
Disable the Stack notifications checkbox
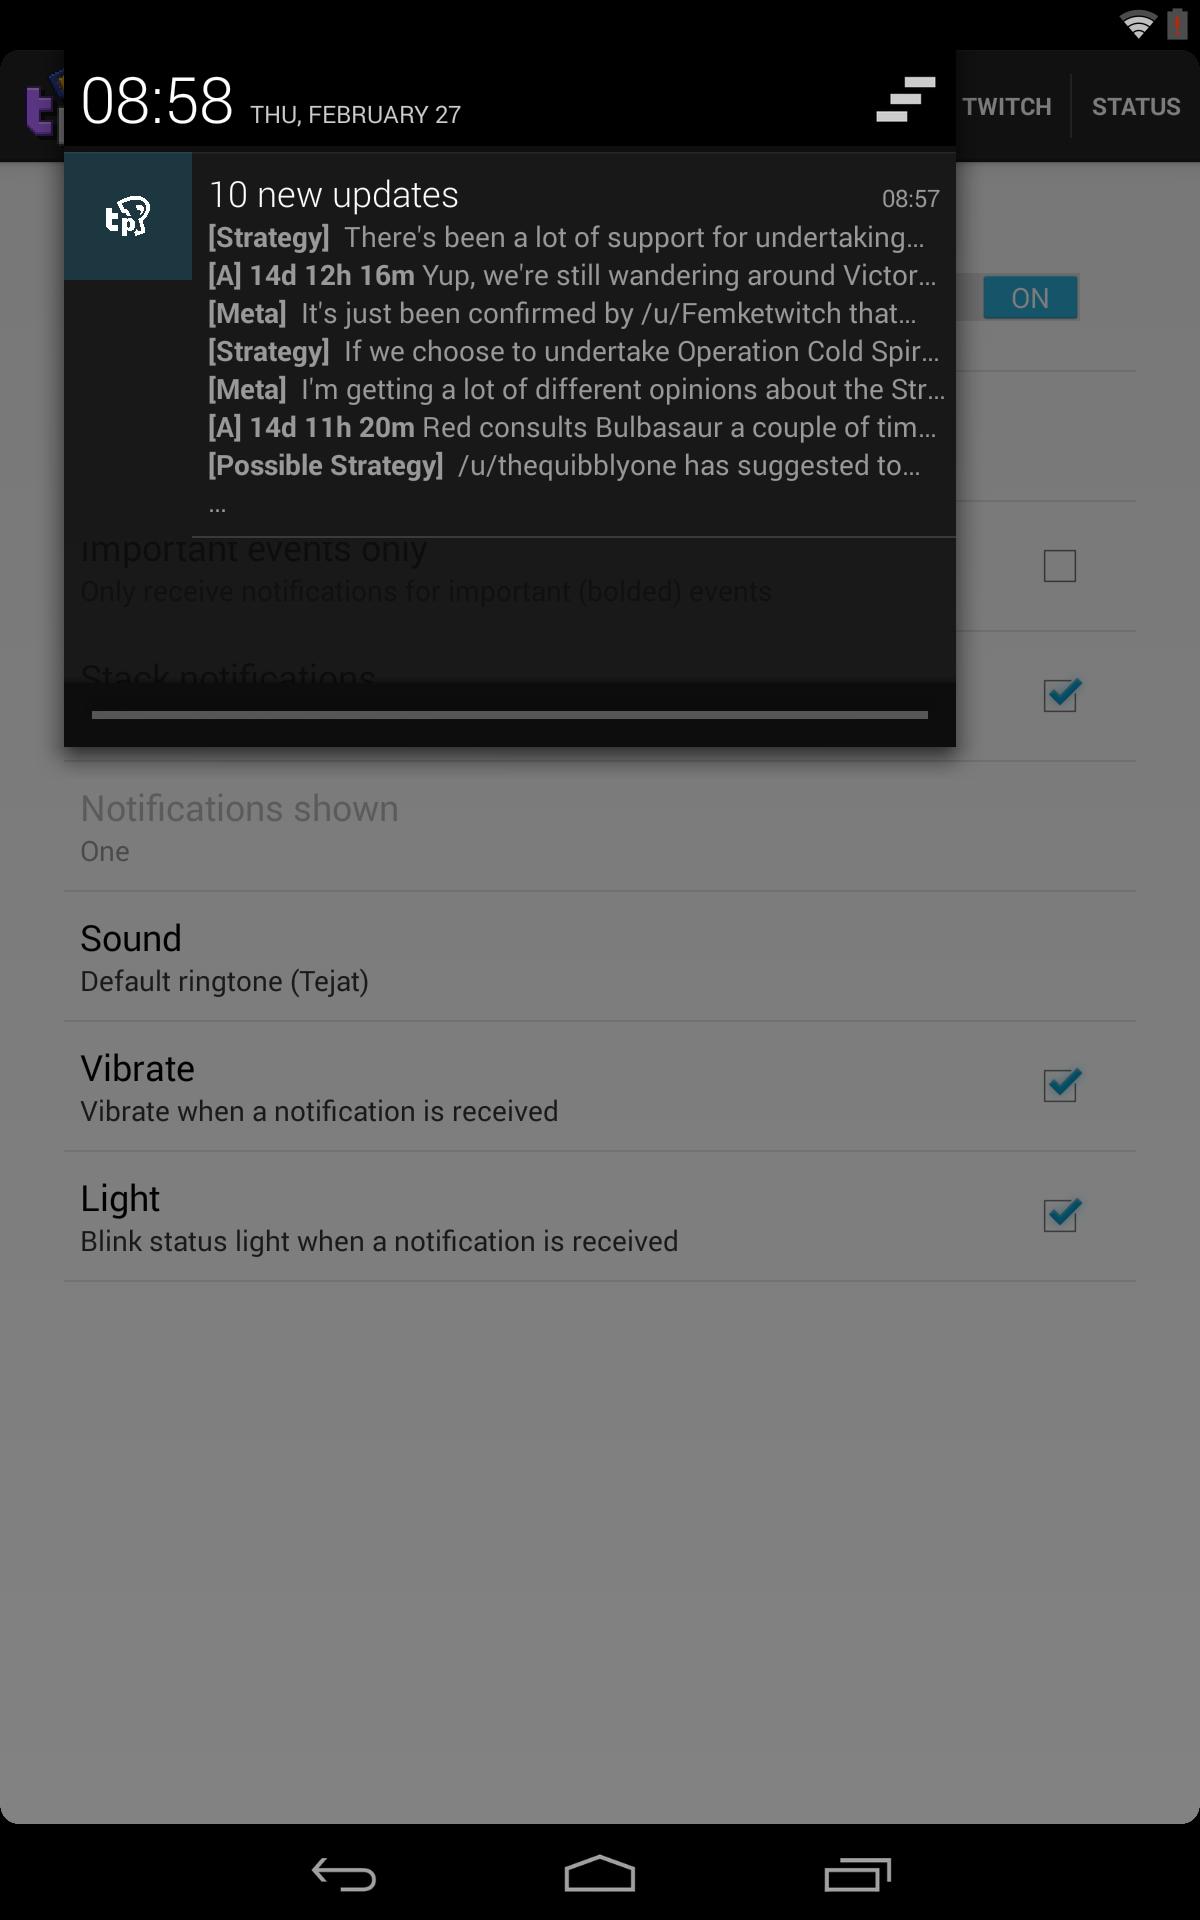click(1060, 695)
